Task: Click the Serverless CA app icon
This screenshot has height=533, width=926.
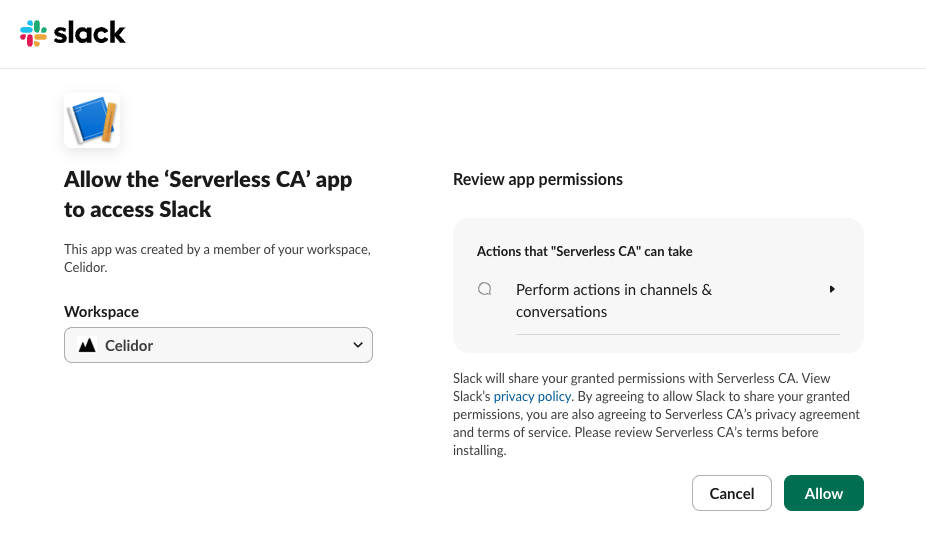Action: click(x=92, y=120)
